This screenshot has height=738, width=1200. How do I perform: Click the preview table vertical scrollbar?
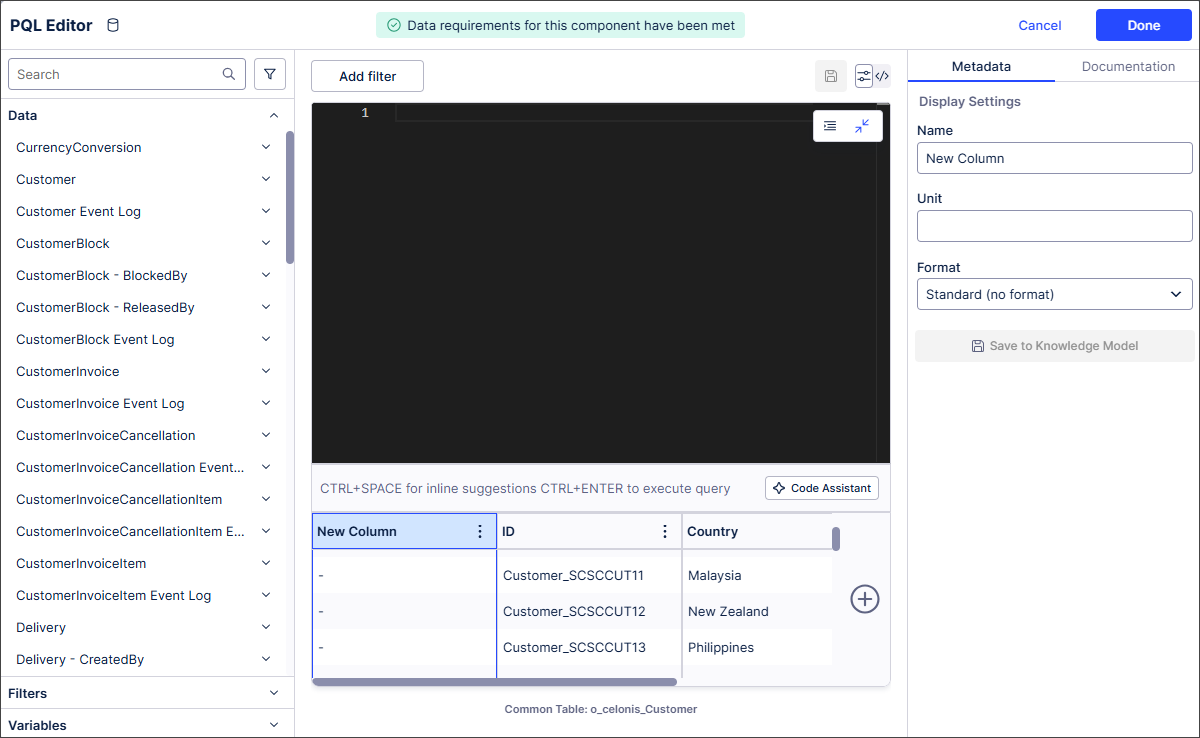click(836, 539)
